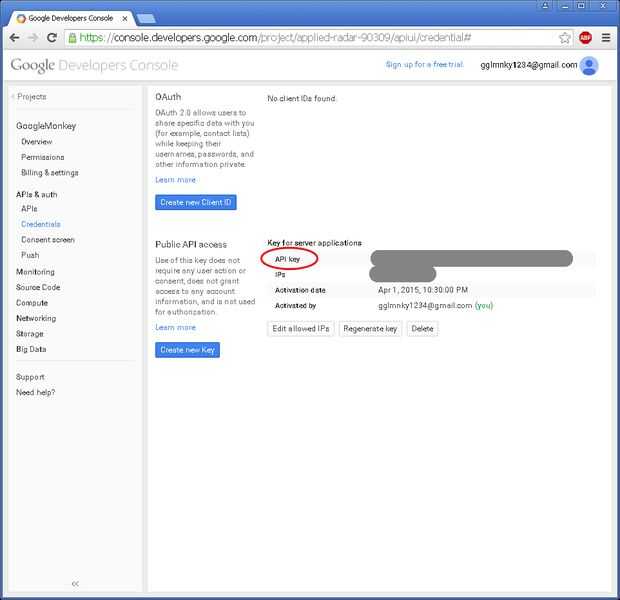Click the browser forward arrow
620x600 pixels.
tap(33, 38)
